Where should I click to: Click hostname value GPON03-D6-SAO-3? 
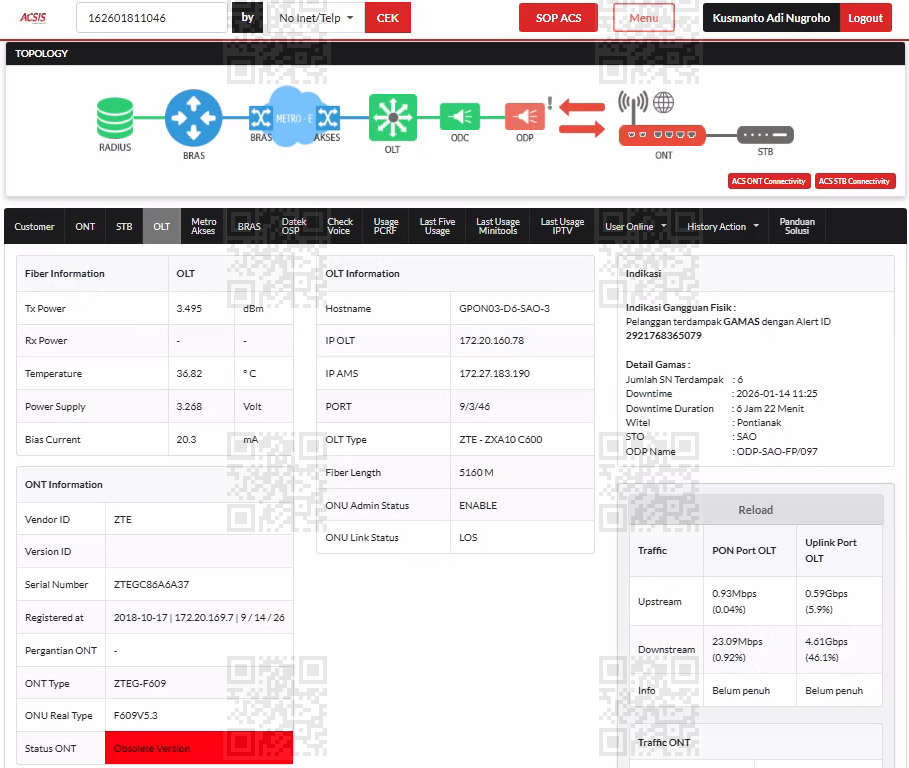tap(504, 309)
